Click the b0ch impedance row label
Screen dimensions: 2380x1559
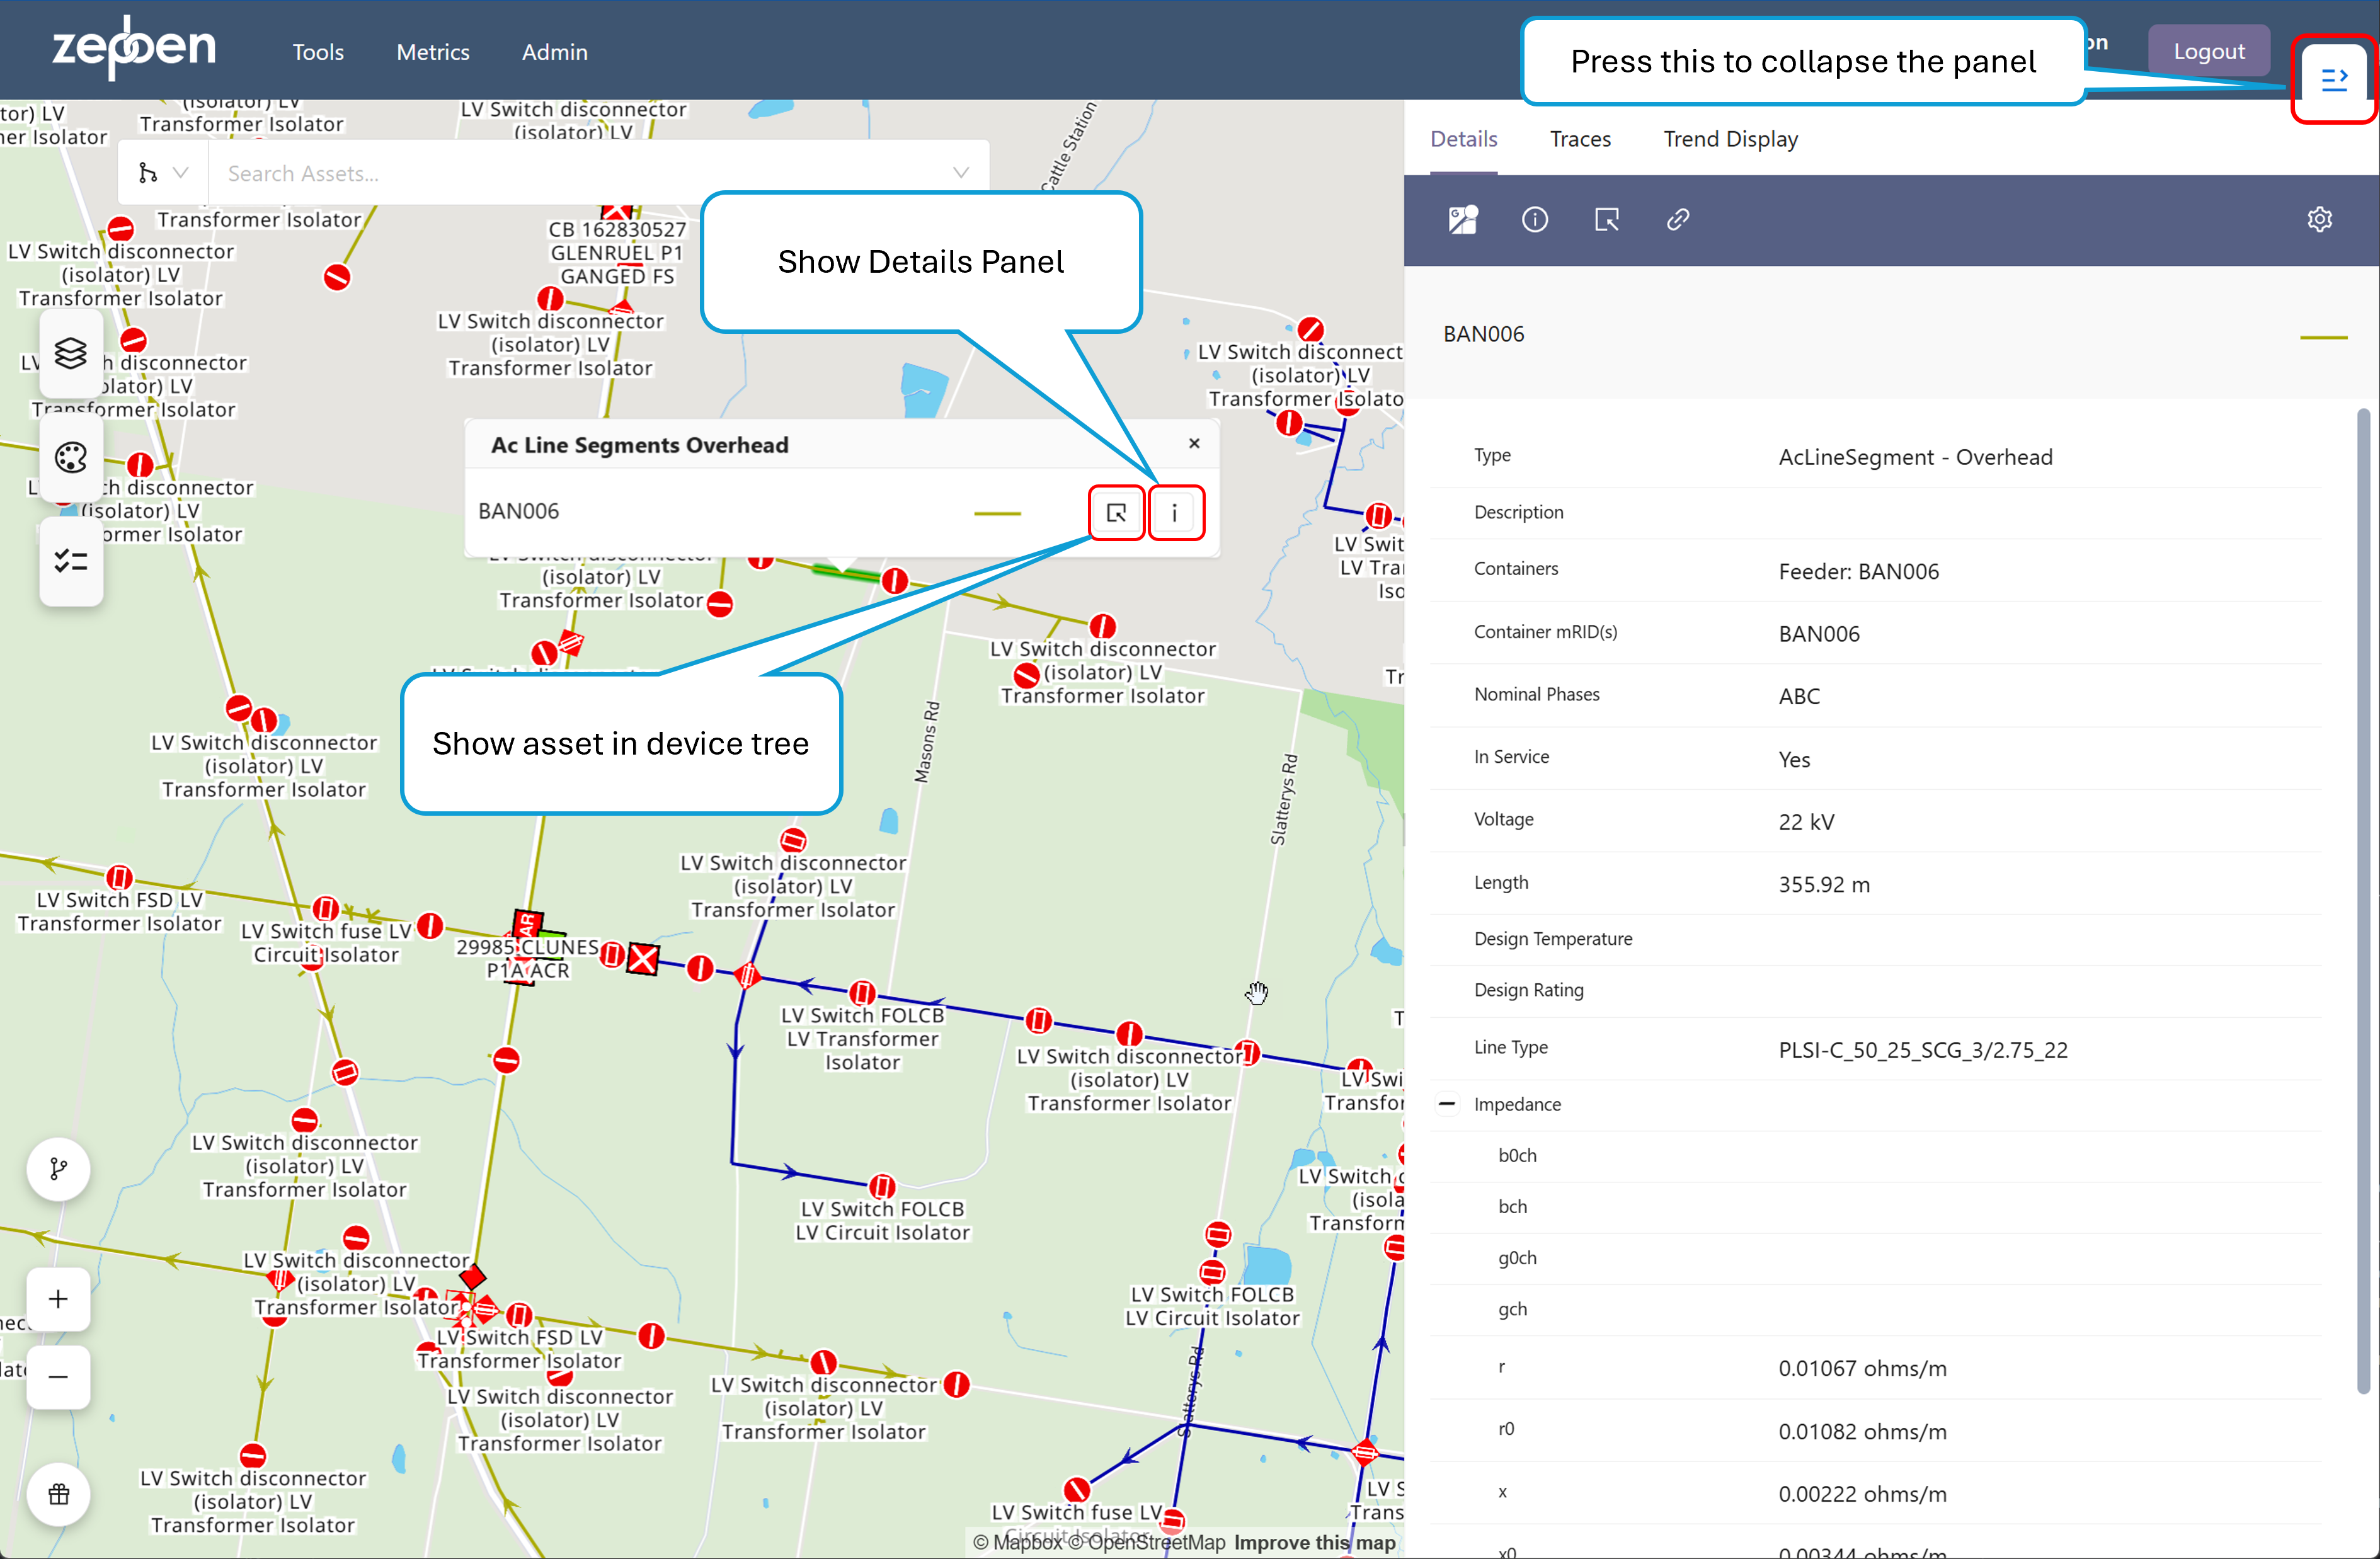(1517, 1155)
